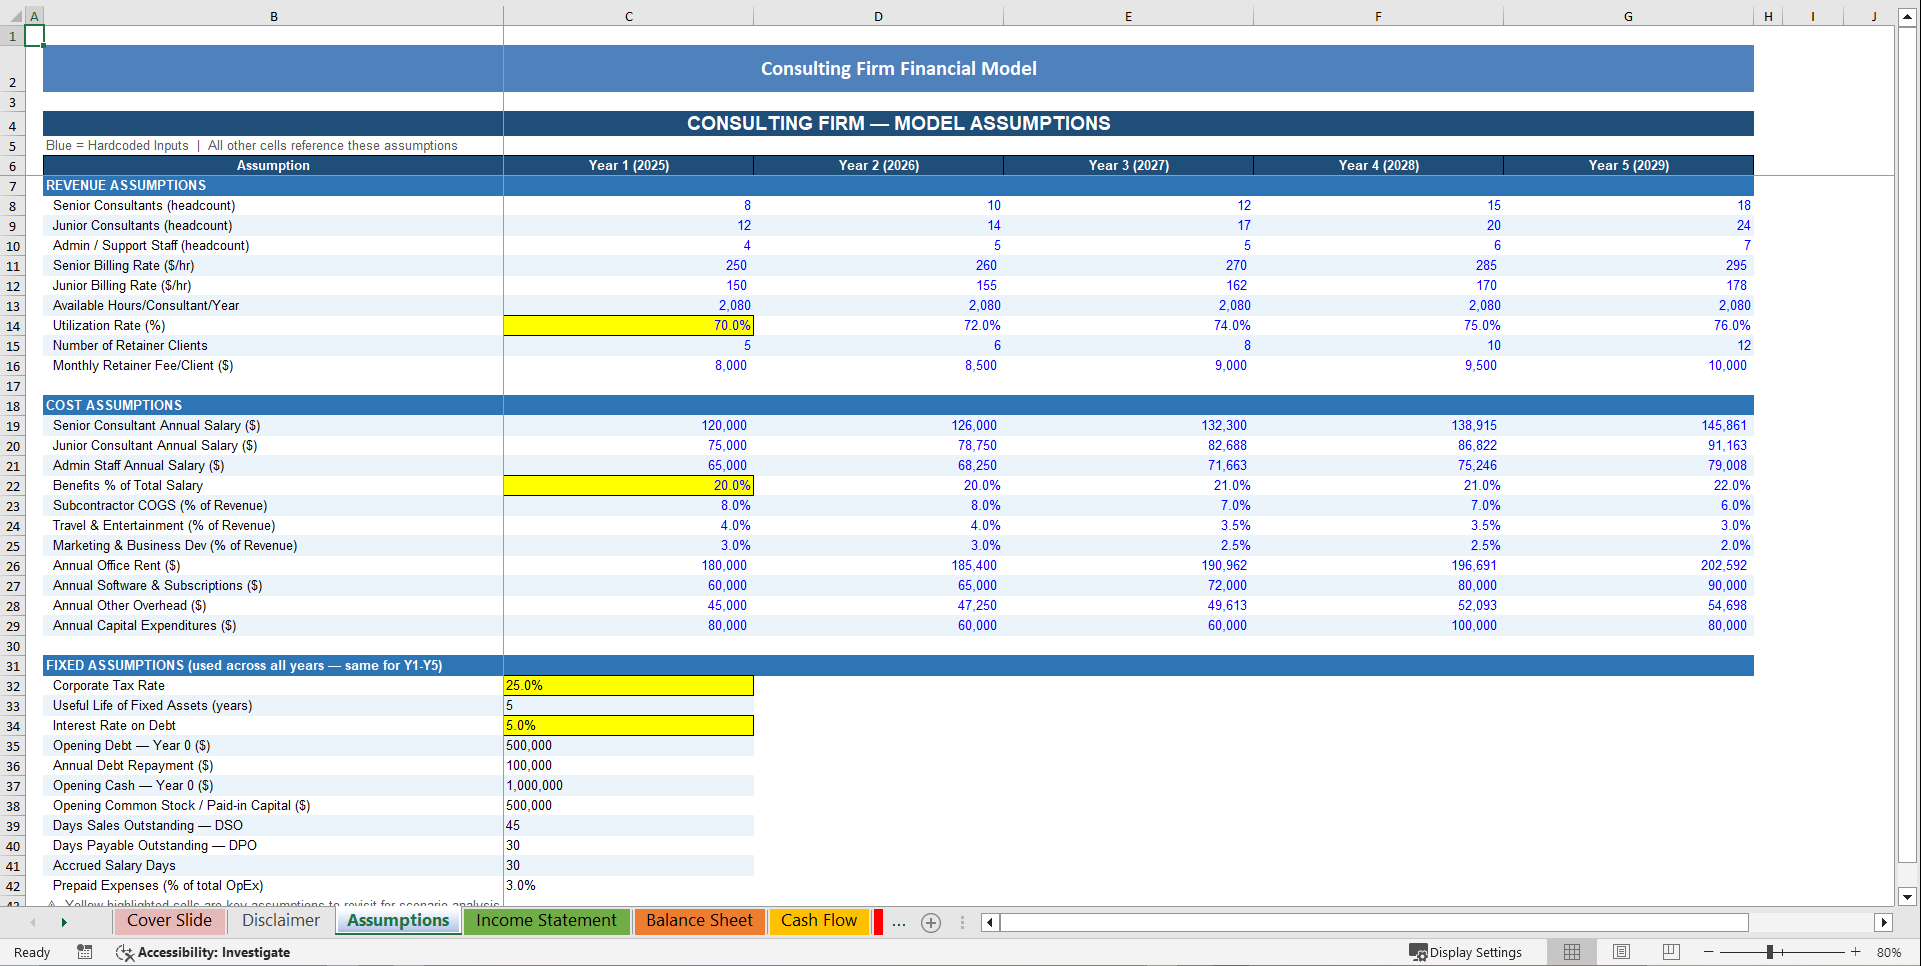The height and width of the screenshot is (966, 1921).
Task: Click the vertical scrollbar down arrow
Action: (1905, 898)
